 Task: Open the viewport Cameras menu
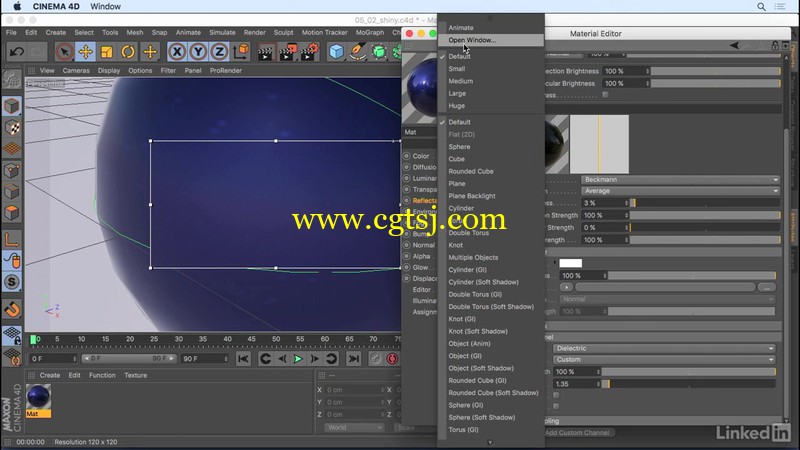[76, 70]
